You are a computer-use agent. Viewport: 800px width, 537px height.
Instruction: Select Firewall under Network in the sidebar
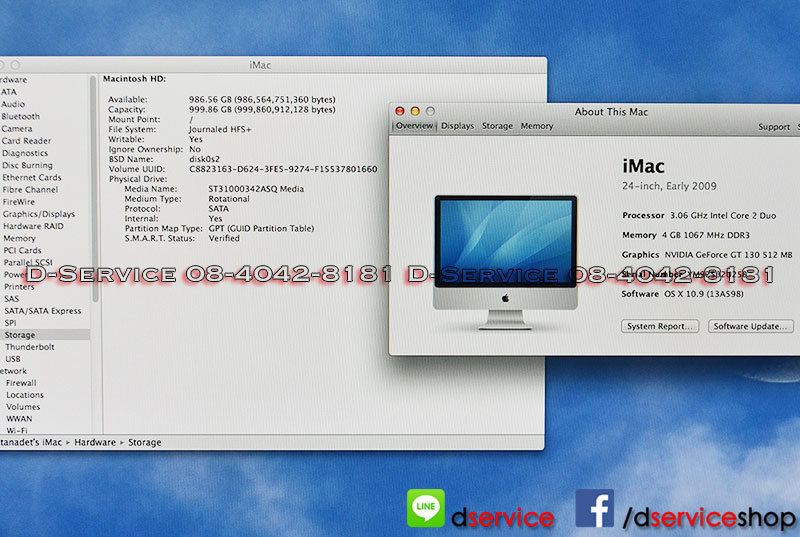click(21, 382)
